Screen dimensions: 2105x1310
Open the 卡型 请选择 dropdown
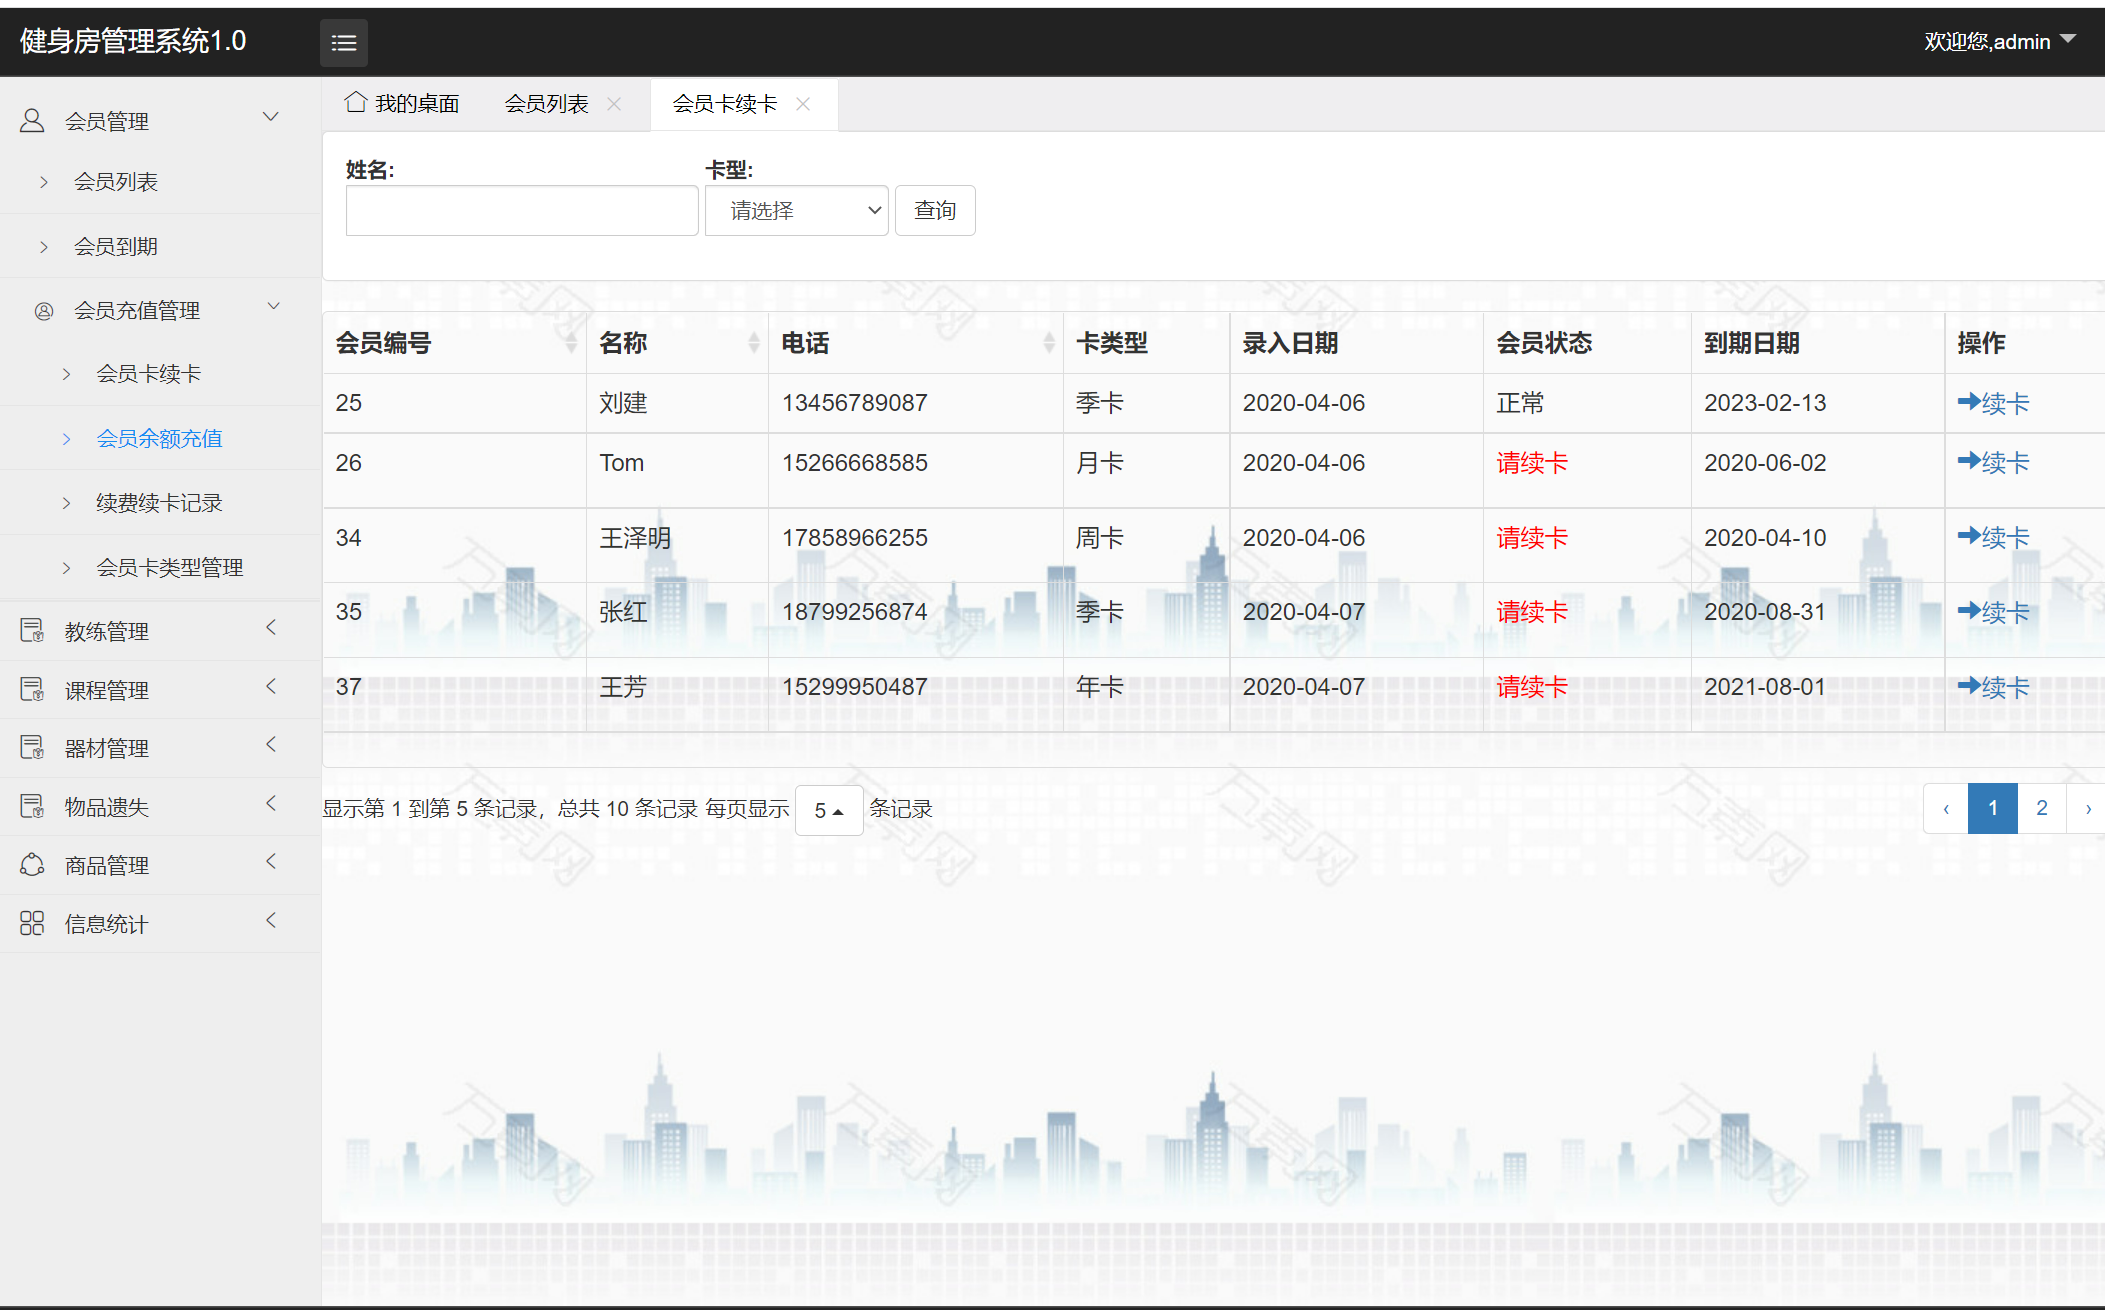pos(796,210)
